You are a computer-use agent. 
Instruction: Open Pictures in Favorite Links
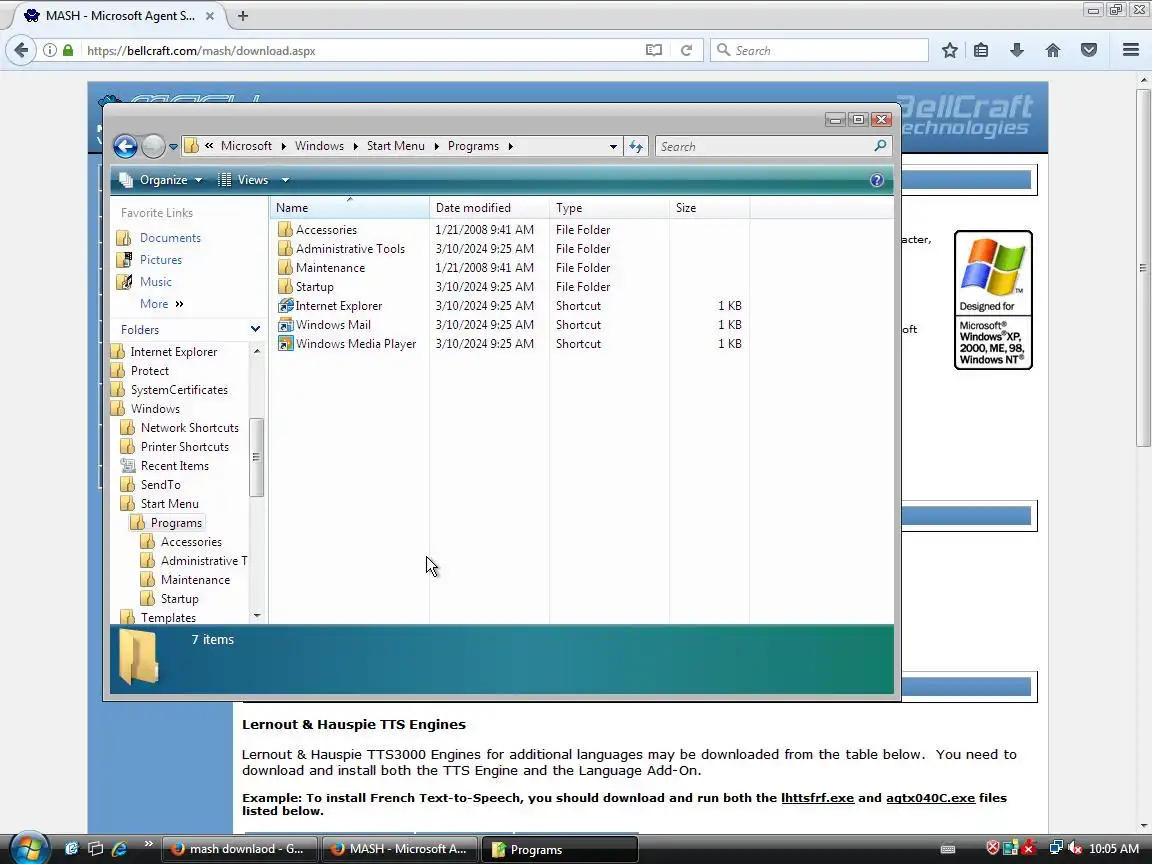161,260
